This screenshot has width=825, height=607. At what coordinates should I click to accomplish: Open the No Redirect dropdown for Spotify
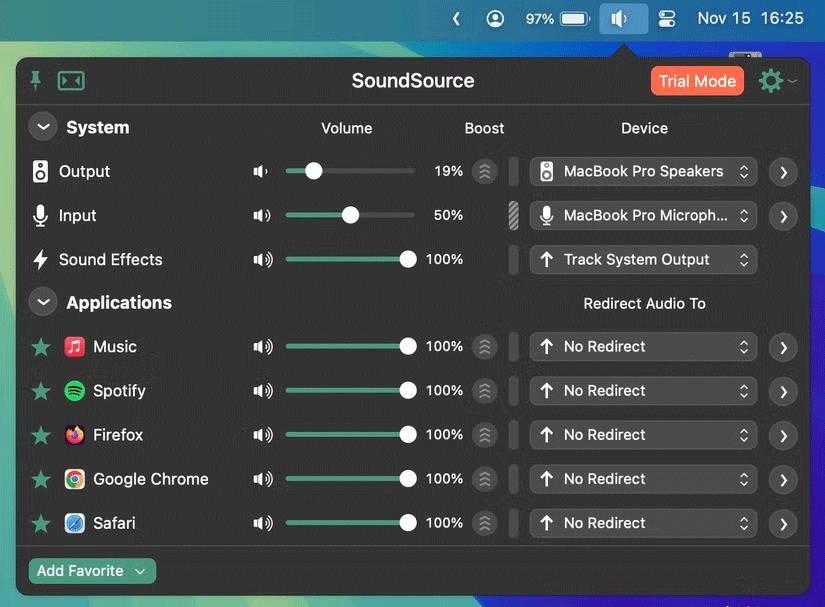(x=642, y=391)
